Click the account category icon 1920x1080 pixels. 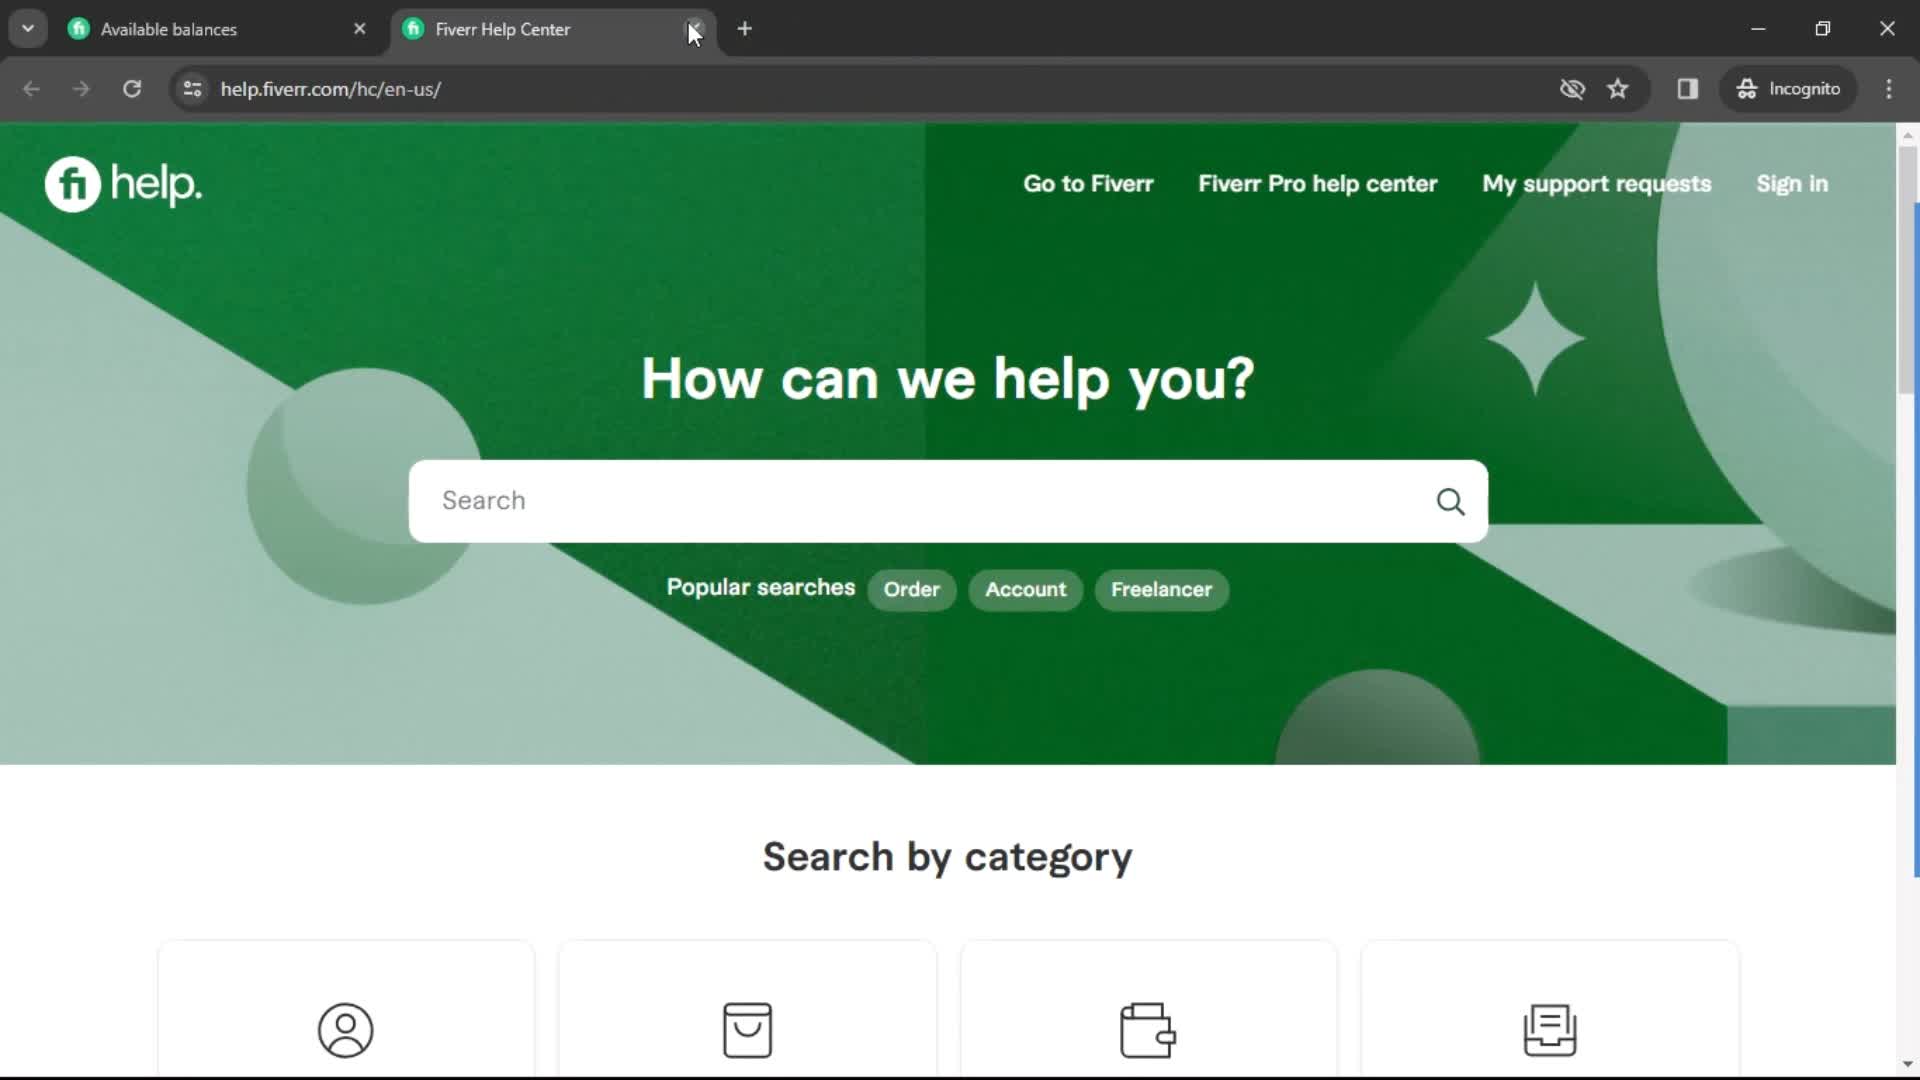coord(347,1029)
